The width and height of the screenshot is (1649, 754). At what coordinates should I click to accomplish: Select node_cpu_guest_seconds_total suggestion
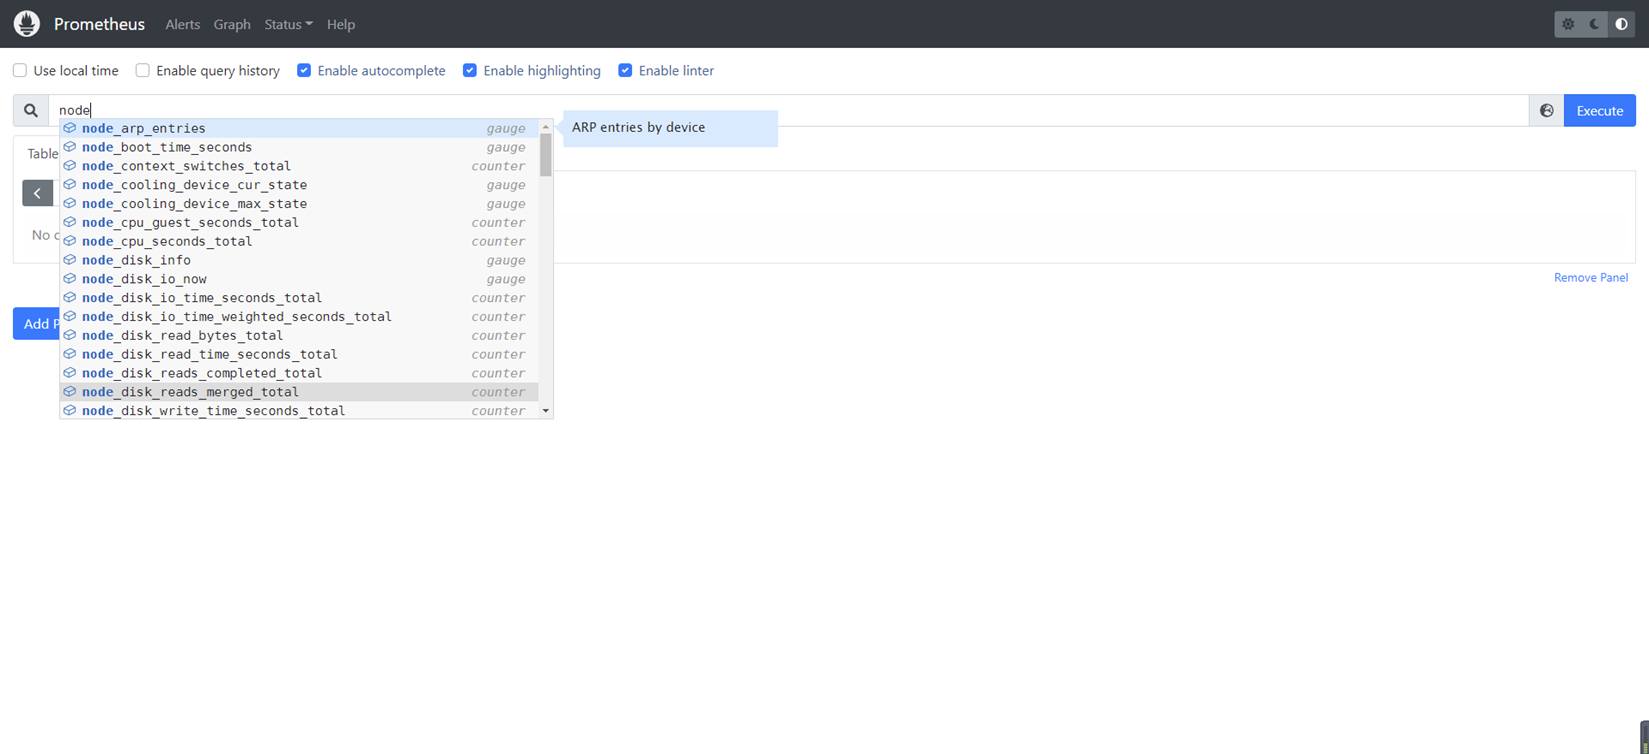pos(299,222)
